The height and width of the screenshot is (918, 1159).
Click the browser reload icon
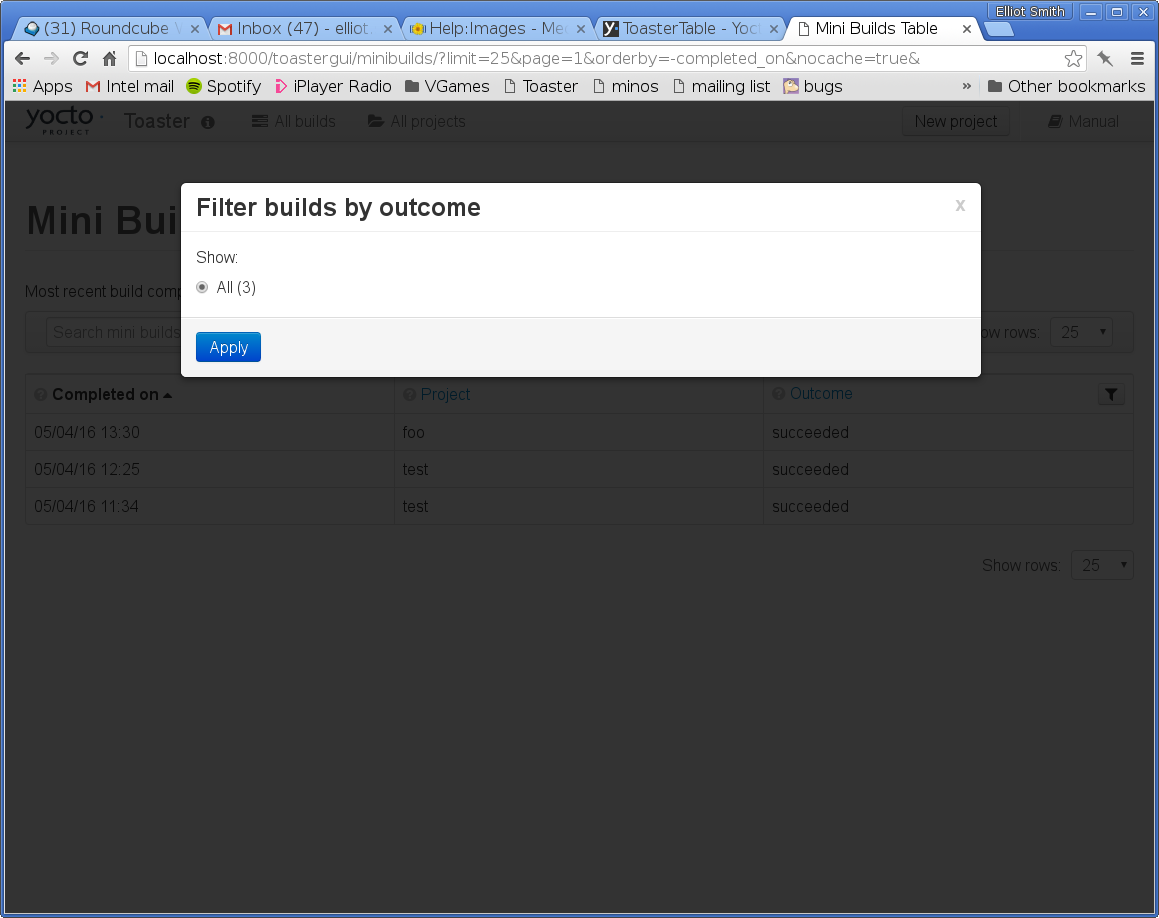(81, 59)
